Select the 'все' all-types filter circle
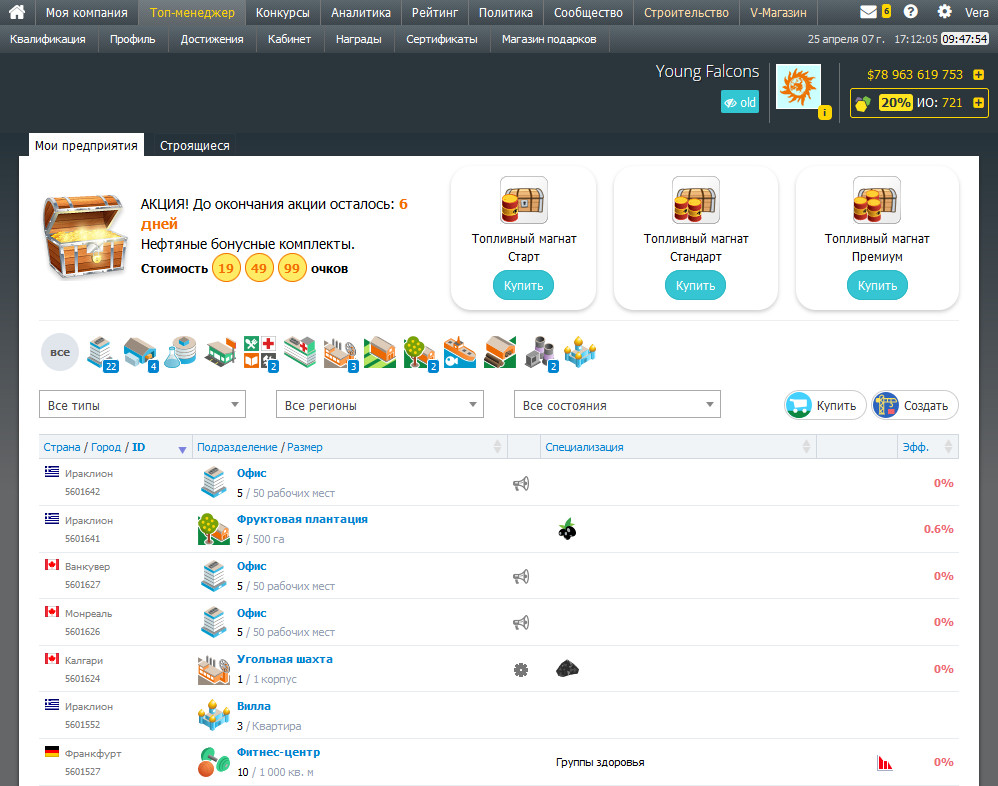998x786 pixels. point(60,352)
